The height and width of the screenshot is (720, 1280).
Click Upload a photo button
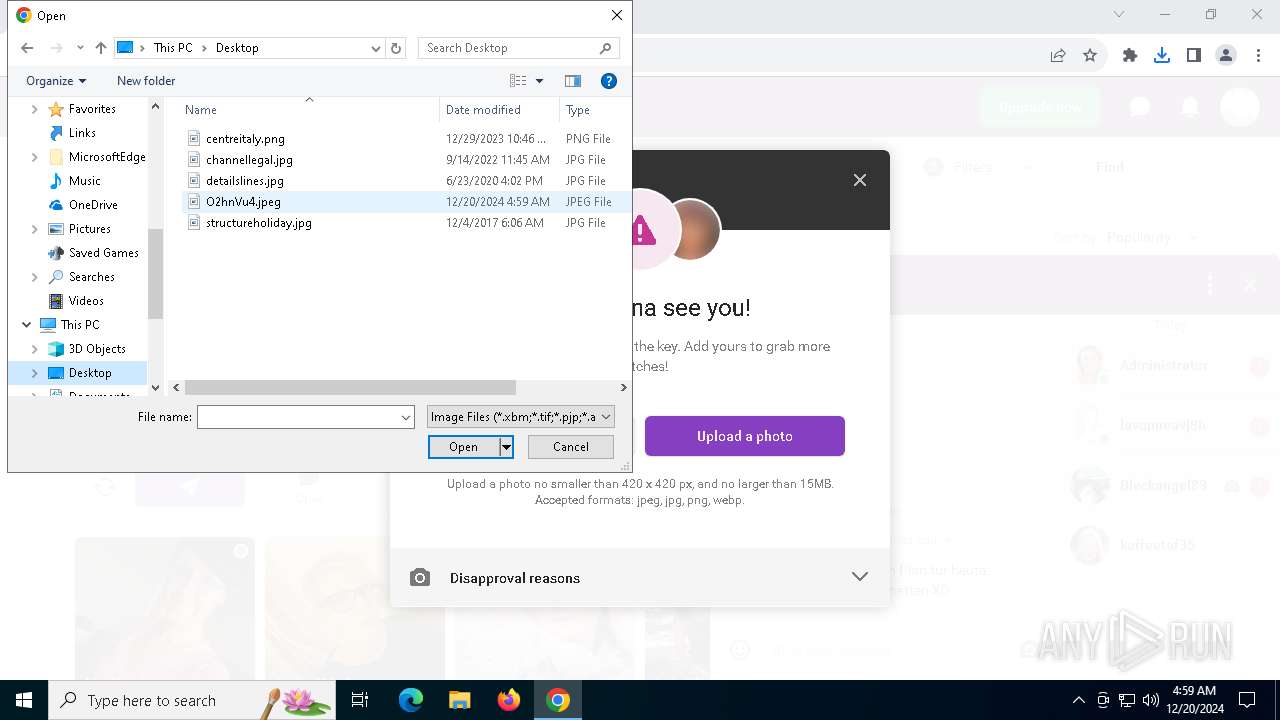coord(745,436)
